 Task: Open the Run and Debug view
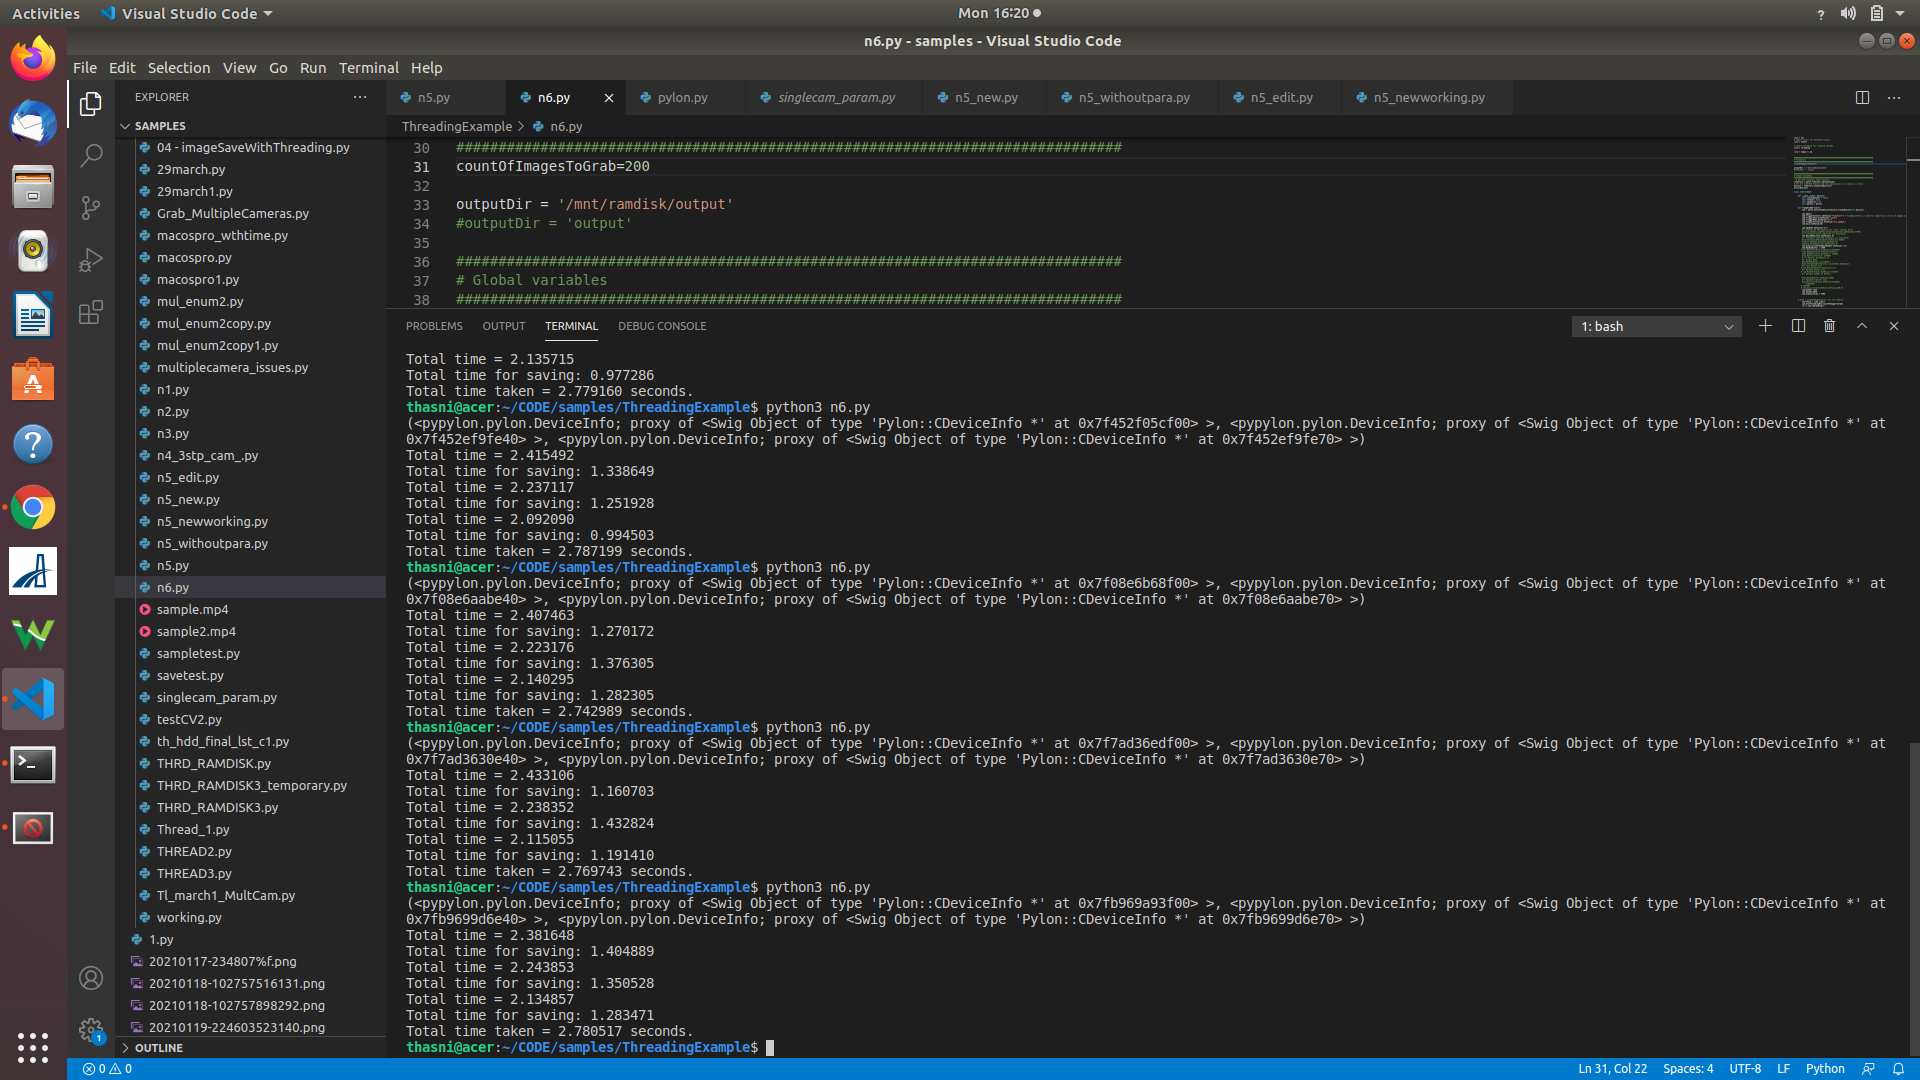click(x=91, y=260)
